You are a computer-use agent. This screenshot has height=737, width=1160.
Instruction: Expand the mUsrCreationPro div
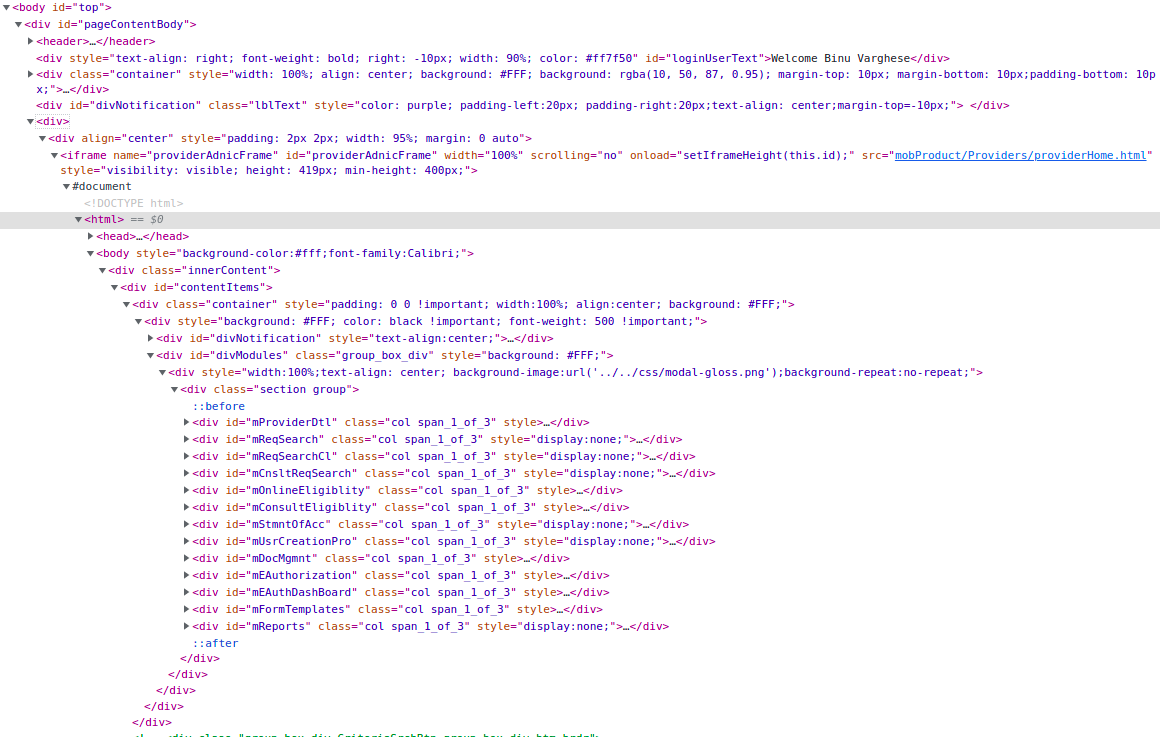click(186, 541)
